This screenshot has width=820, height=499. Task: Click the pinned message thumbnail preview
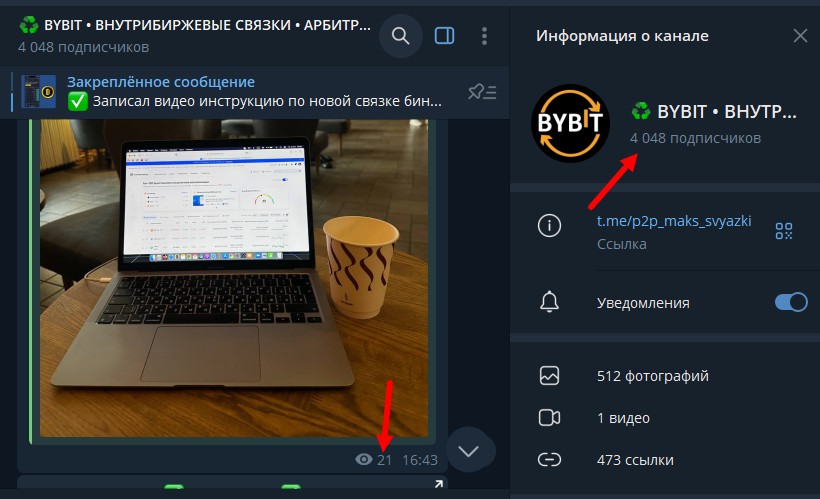pyautogui.click(x=38, y=92)
